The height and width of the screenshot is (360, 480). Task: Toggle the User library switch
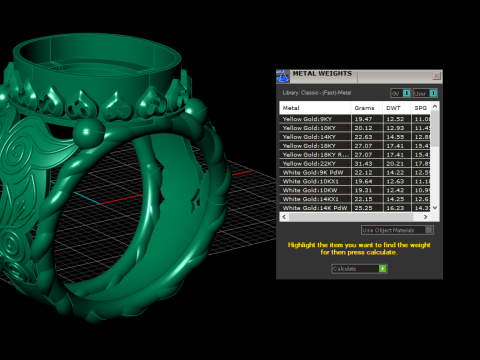point(425,93)
